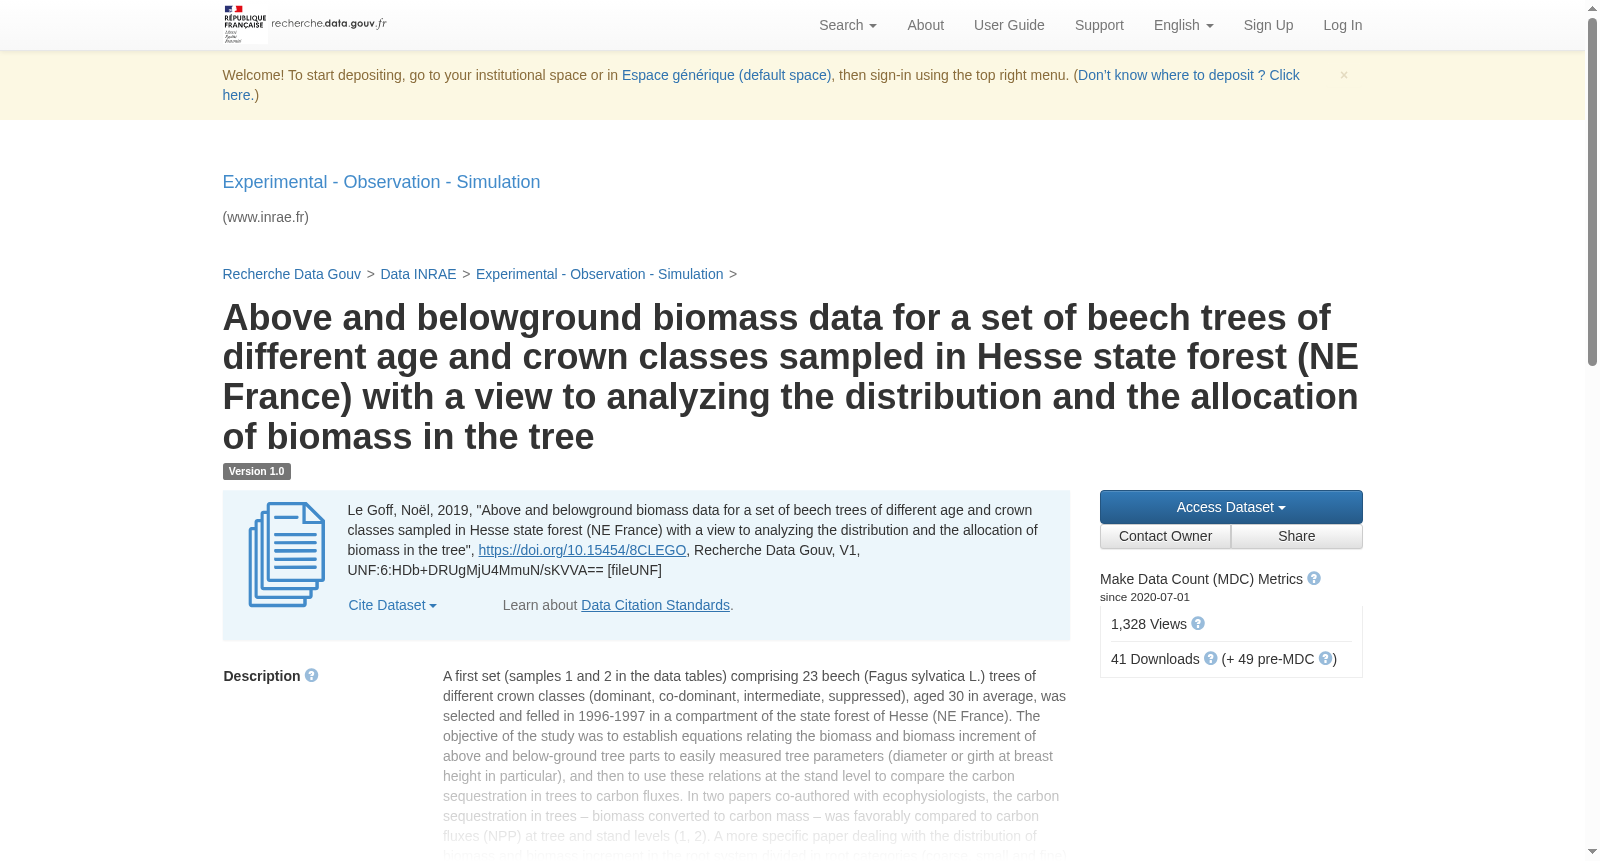
Task: Expand the Access Dataset dropdown
Action: [1231, 507]
